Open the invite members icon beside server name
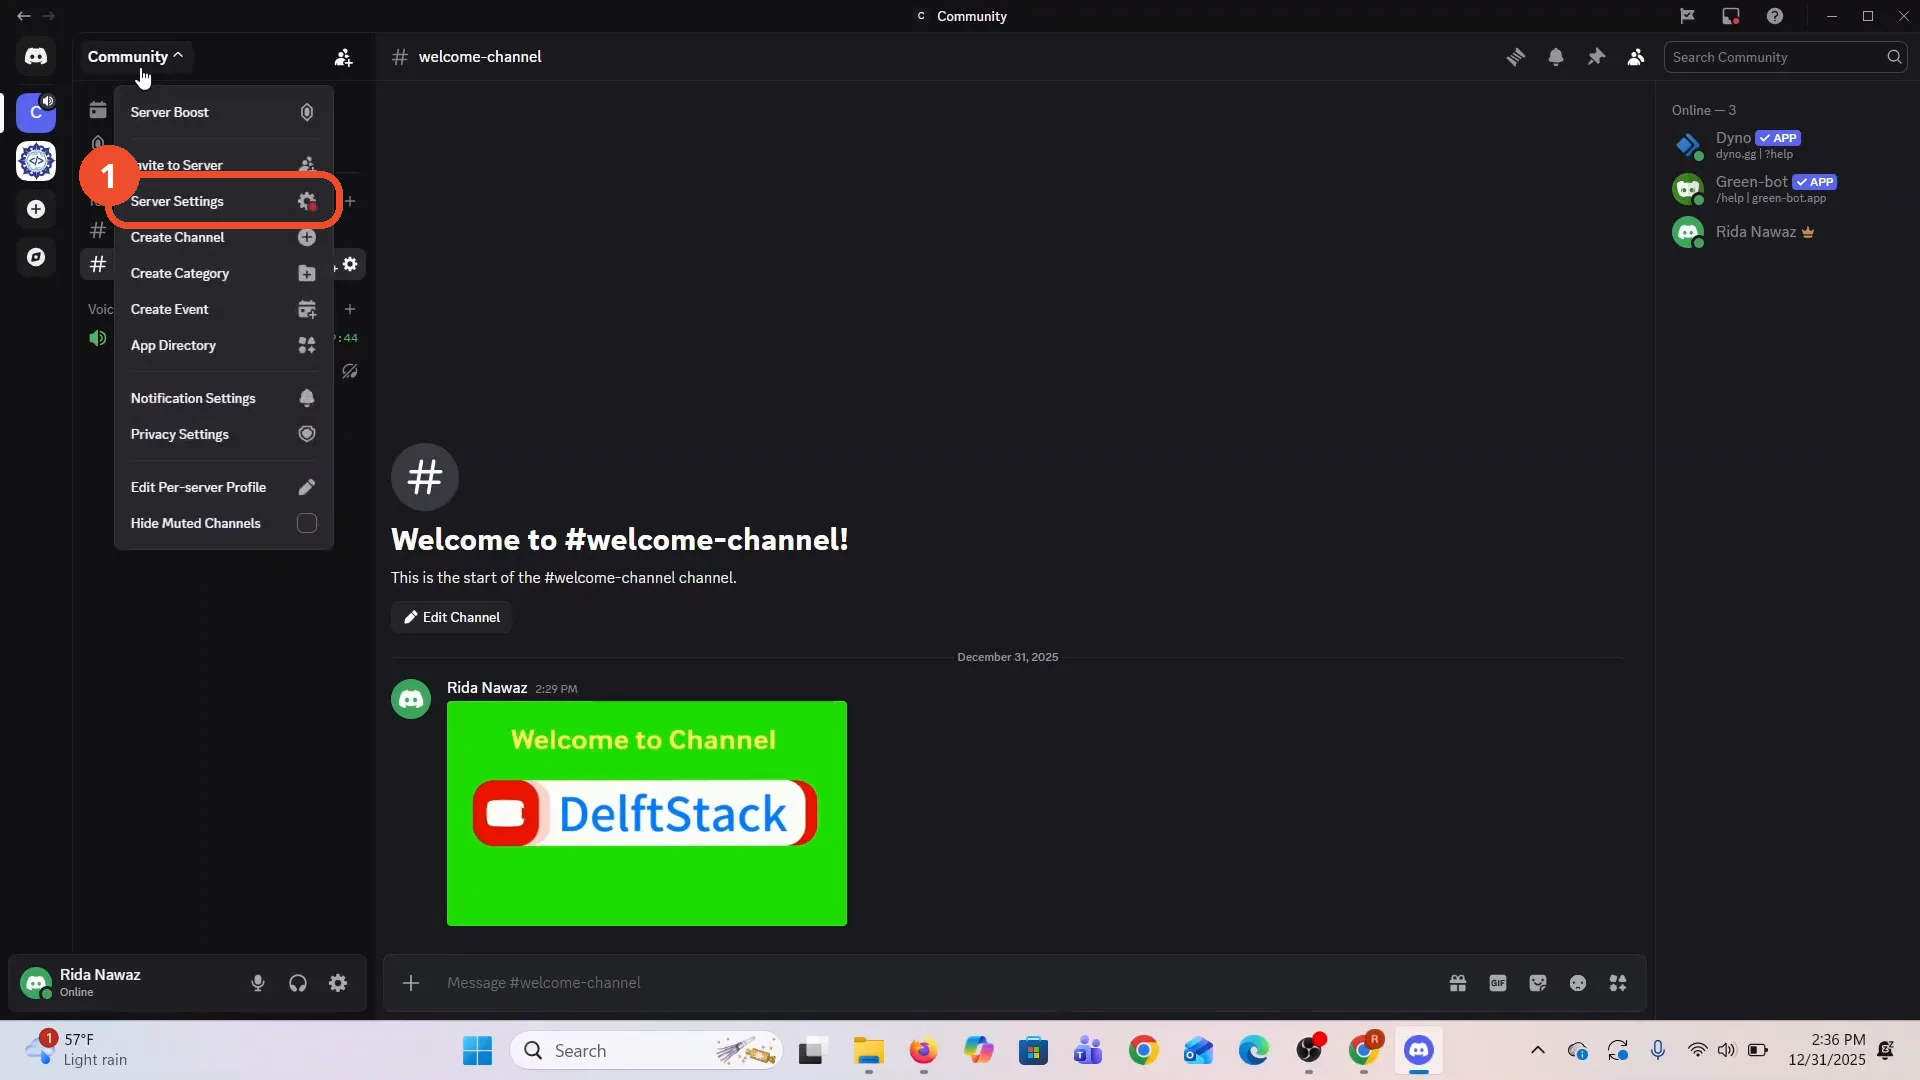Viewport: 1920px width, 1080px height. point(343,57)
